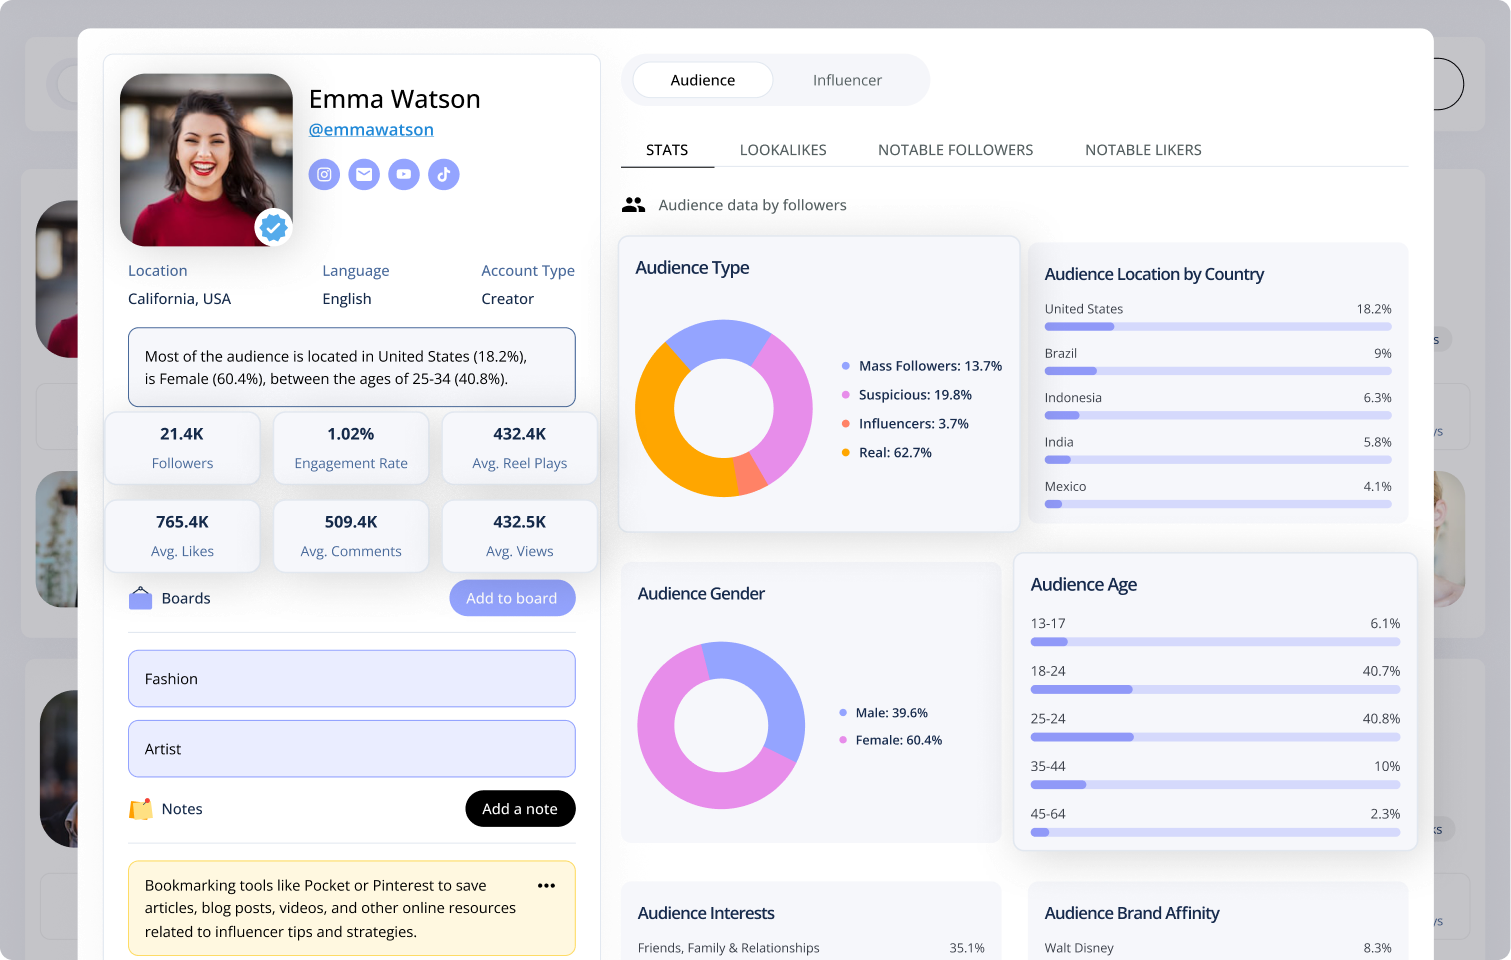This screenshot has height=960, width=1511.
Task: Click the Add to board button
Action: (x=512, y=598)
